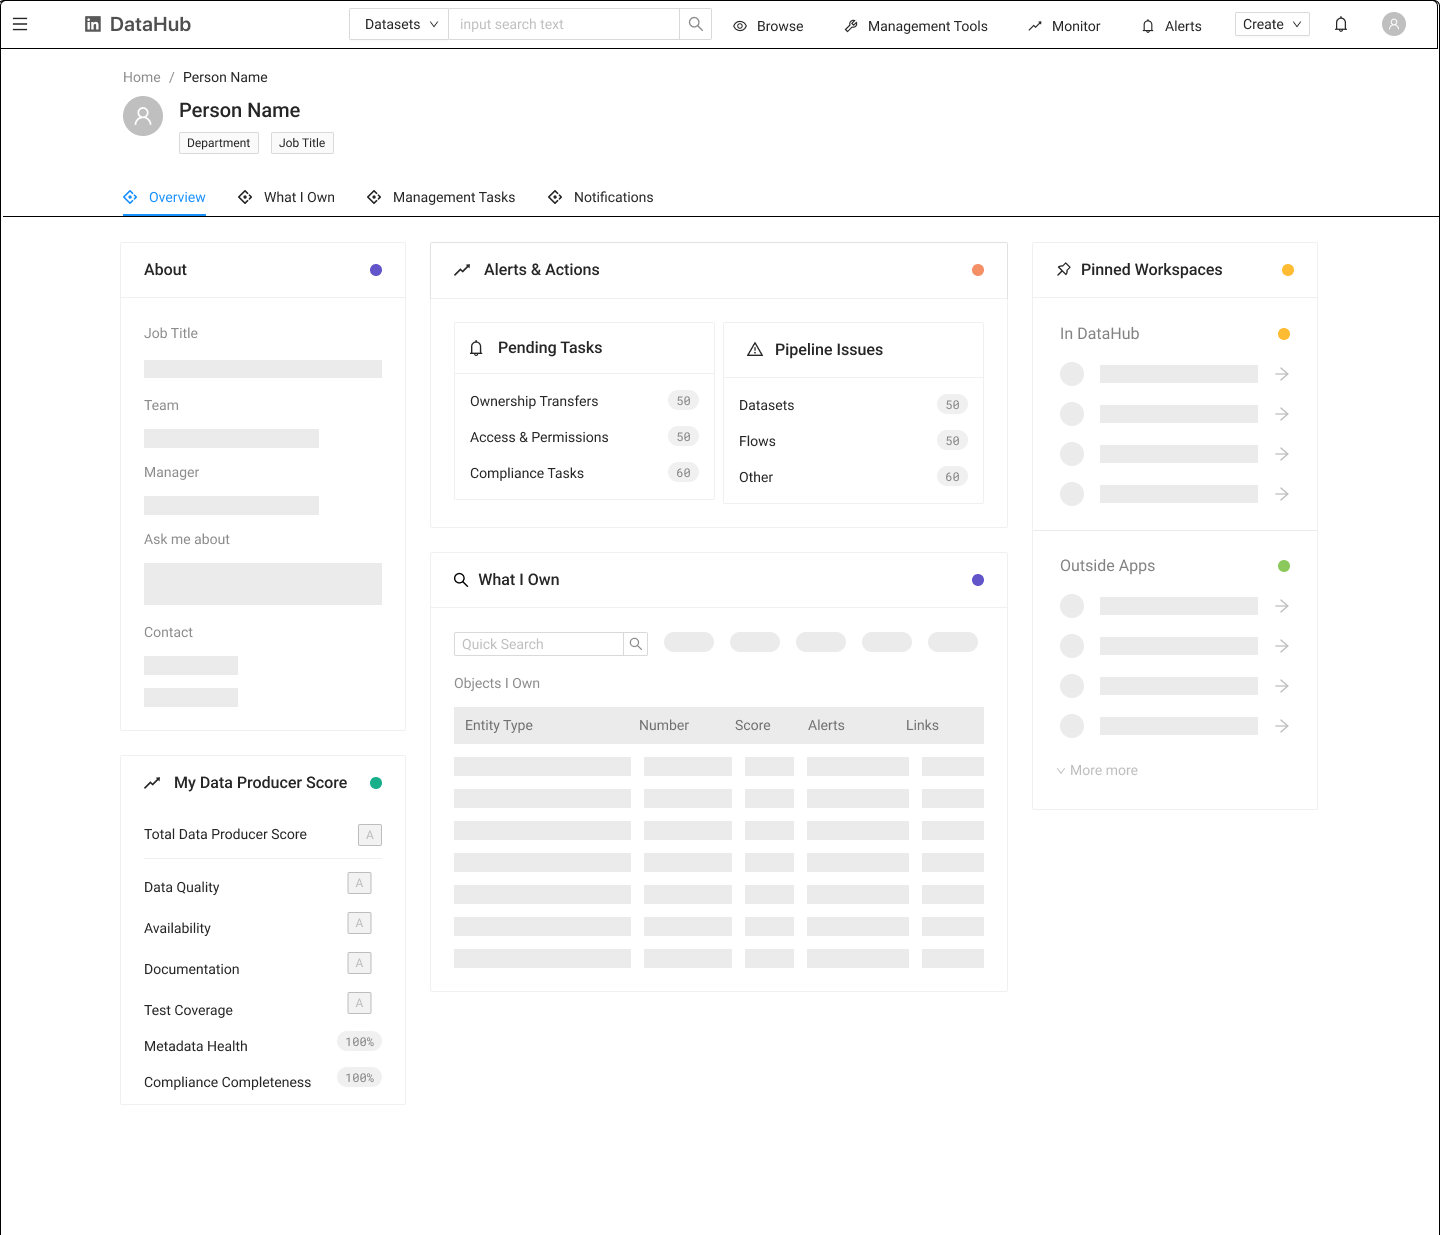Click the teal dot in My Data Producer Score

point(376,783)
